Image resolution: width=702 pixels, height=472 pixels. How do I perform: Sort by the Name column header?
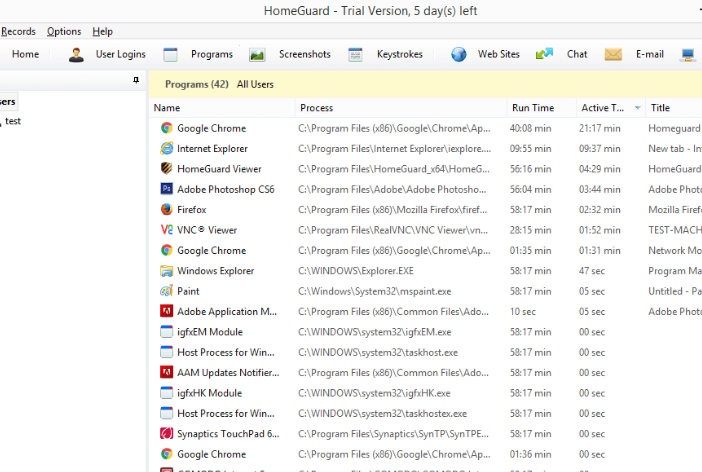pyautogui.click(x=223, y=108)
